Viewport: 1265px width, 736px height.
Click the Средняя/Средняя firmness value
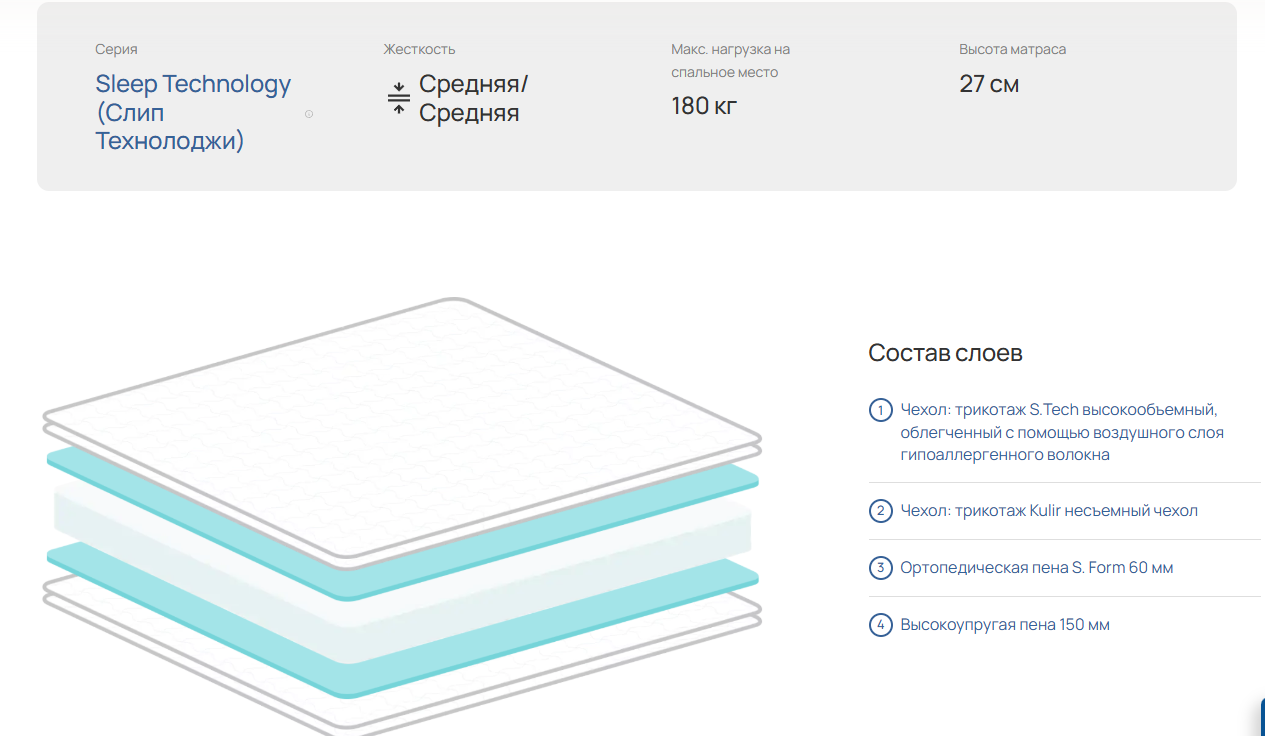click(473, 98)
